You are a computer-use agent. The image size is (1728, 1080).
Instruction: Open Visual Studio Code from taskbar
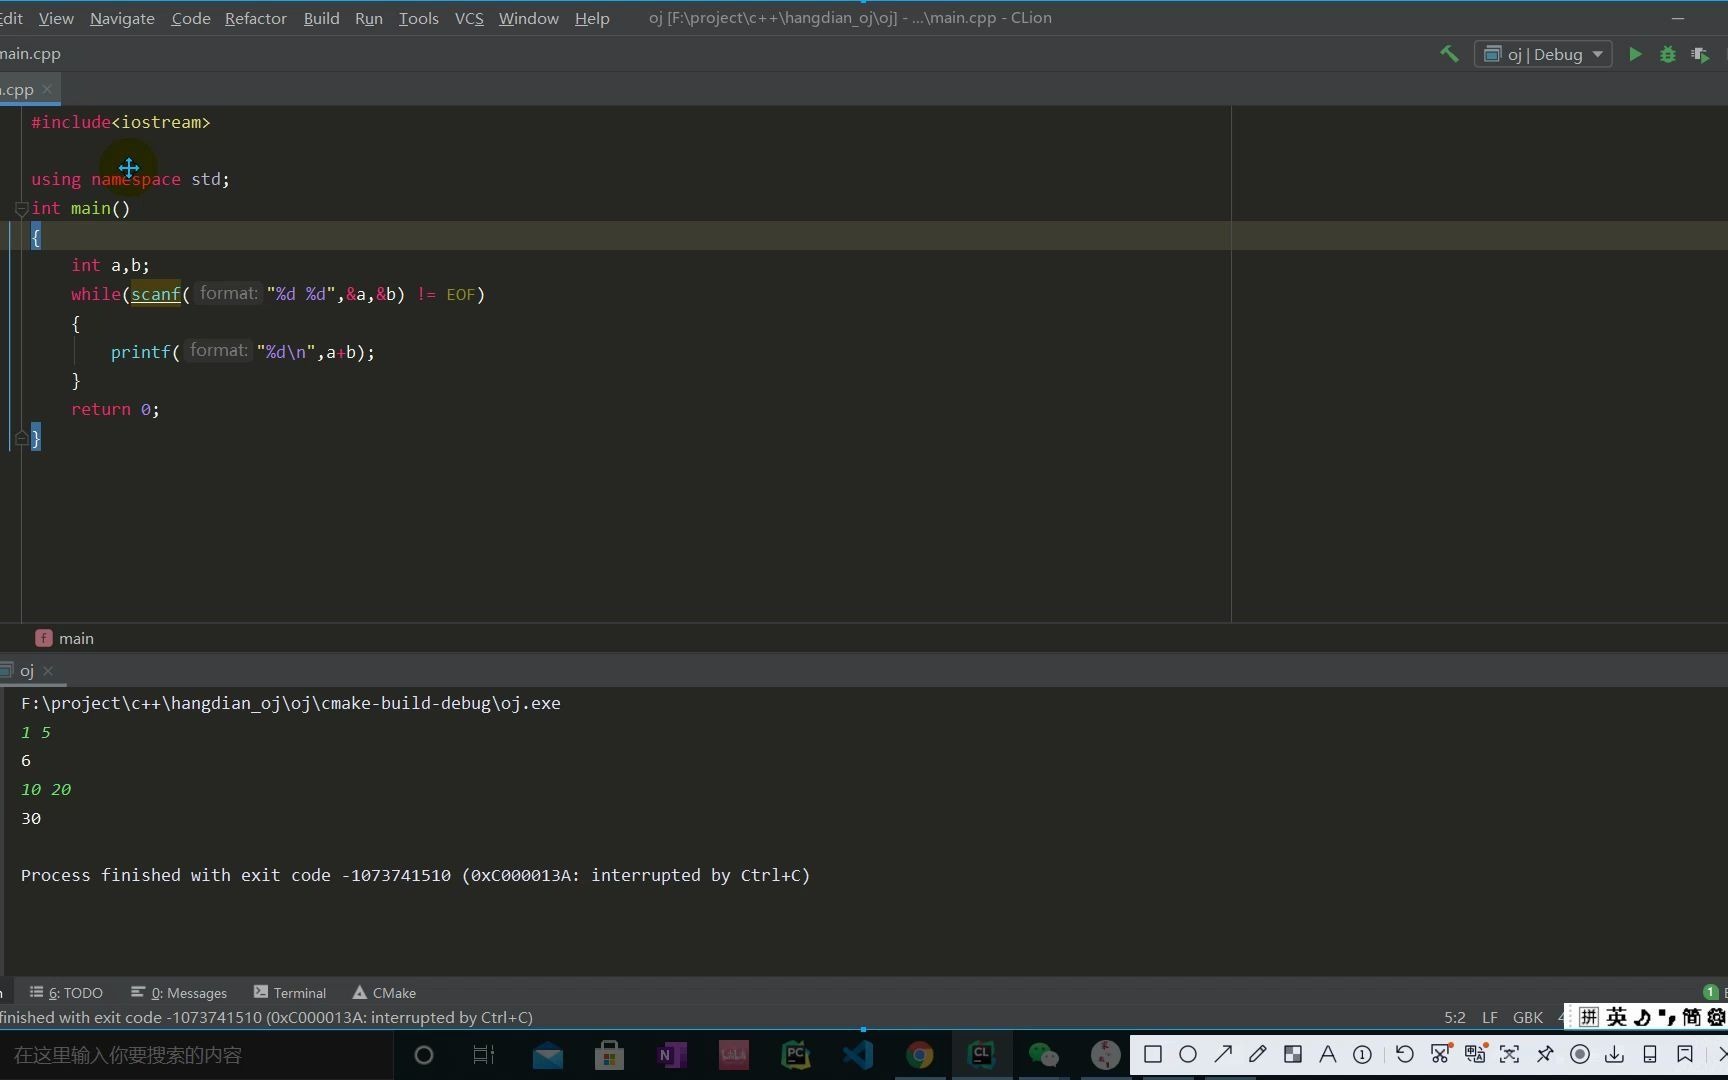coord(857,1055)
